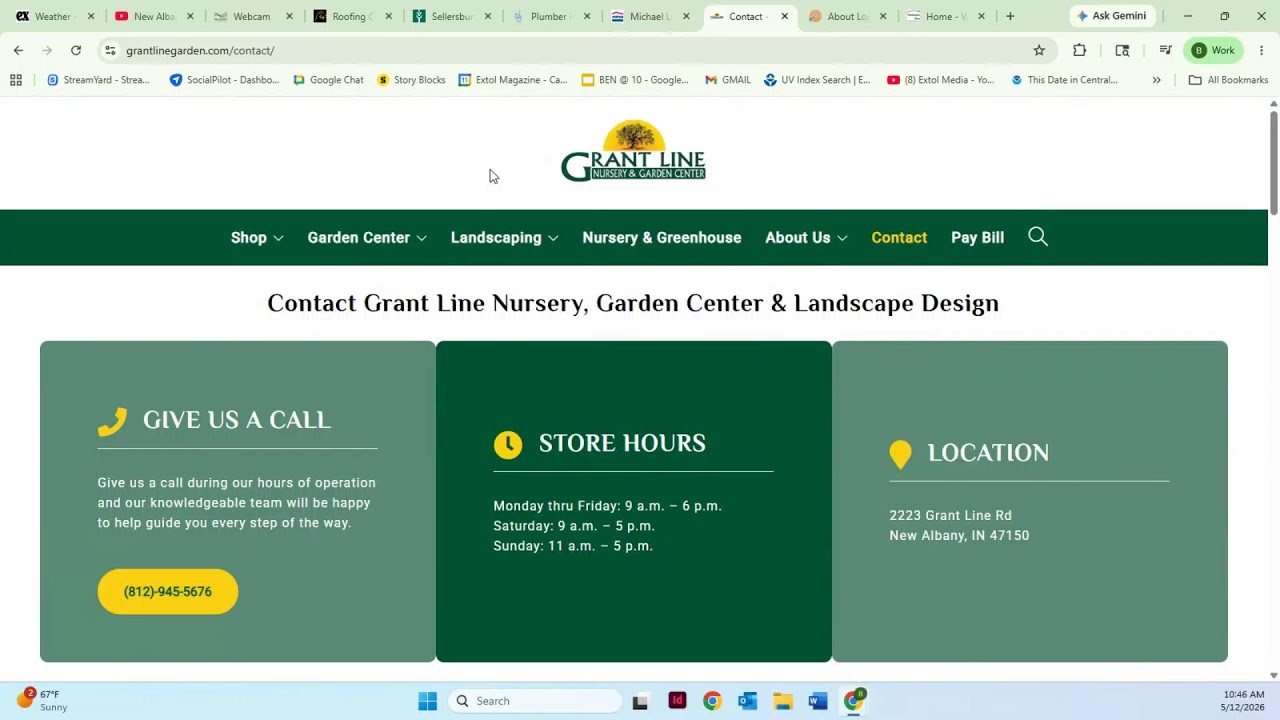Click the Windows taskbar Search box

tap(534, 701)
